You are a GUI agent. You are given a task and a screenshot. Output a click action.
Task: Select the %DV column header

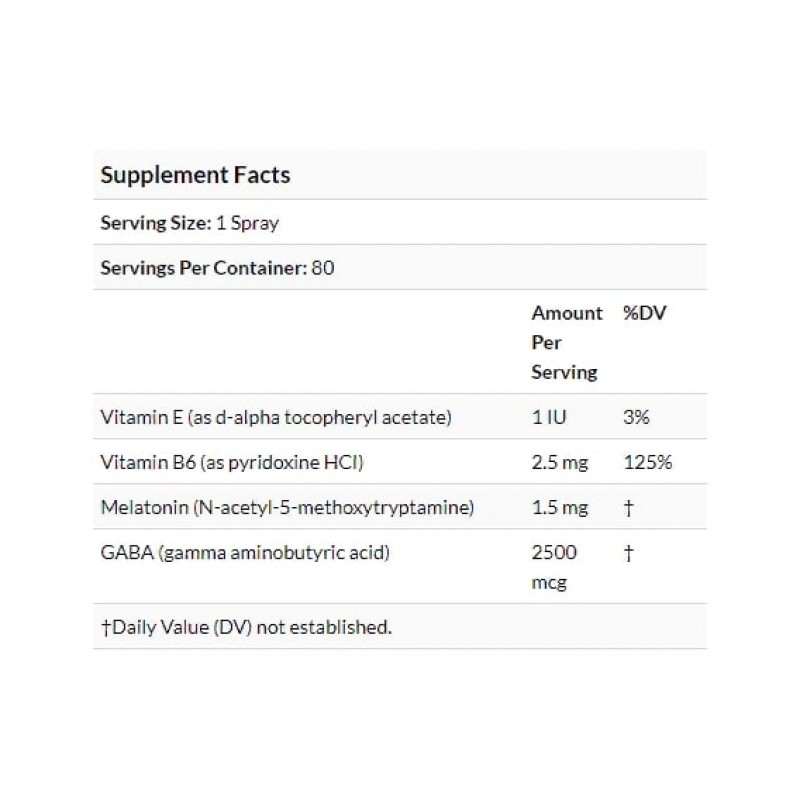[644, 313]
